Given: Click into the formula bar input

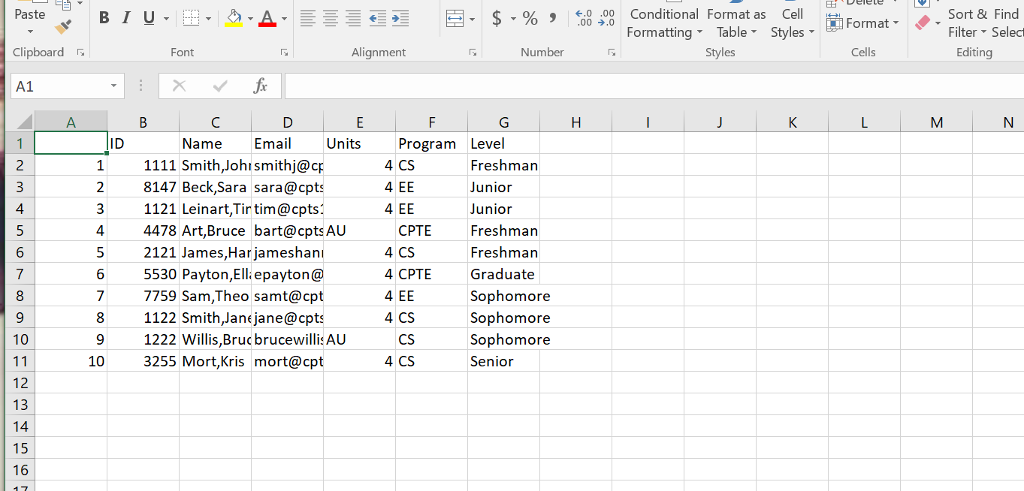Looking at the screenshot, I should (654, 86).
